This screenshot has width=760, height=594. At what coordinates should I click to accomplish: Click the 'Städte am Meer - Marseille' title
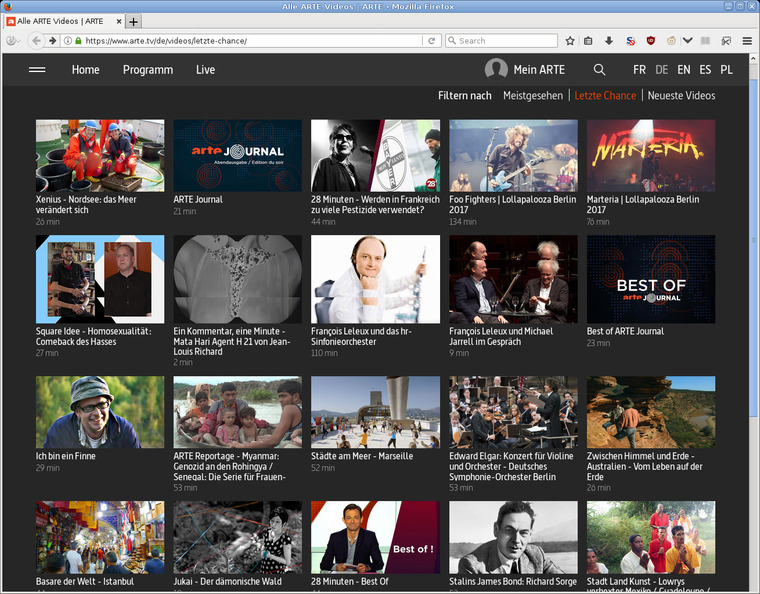[x=362, y=456]
